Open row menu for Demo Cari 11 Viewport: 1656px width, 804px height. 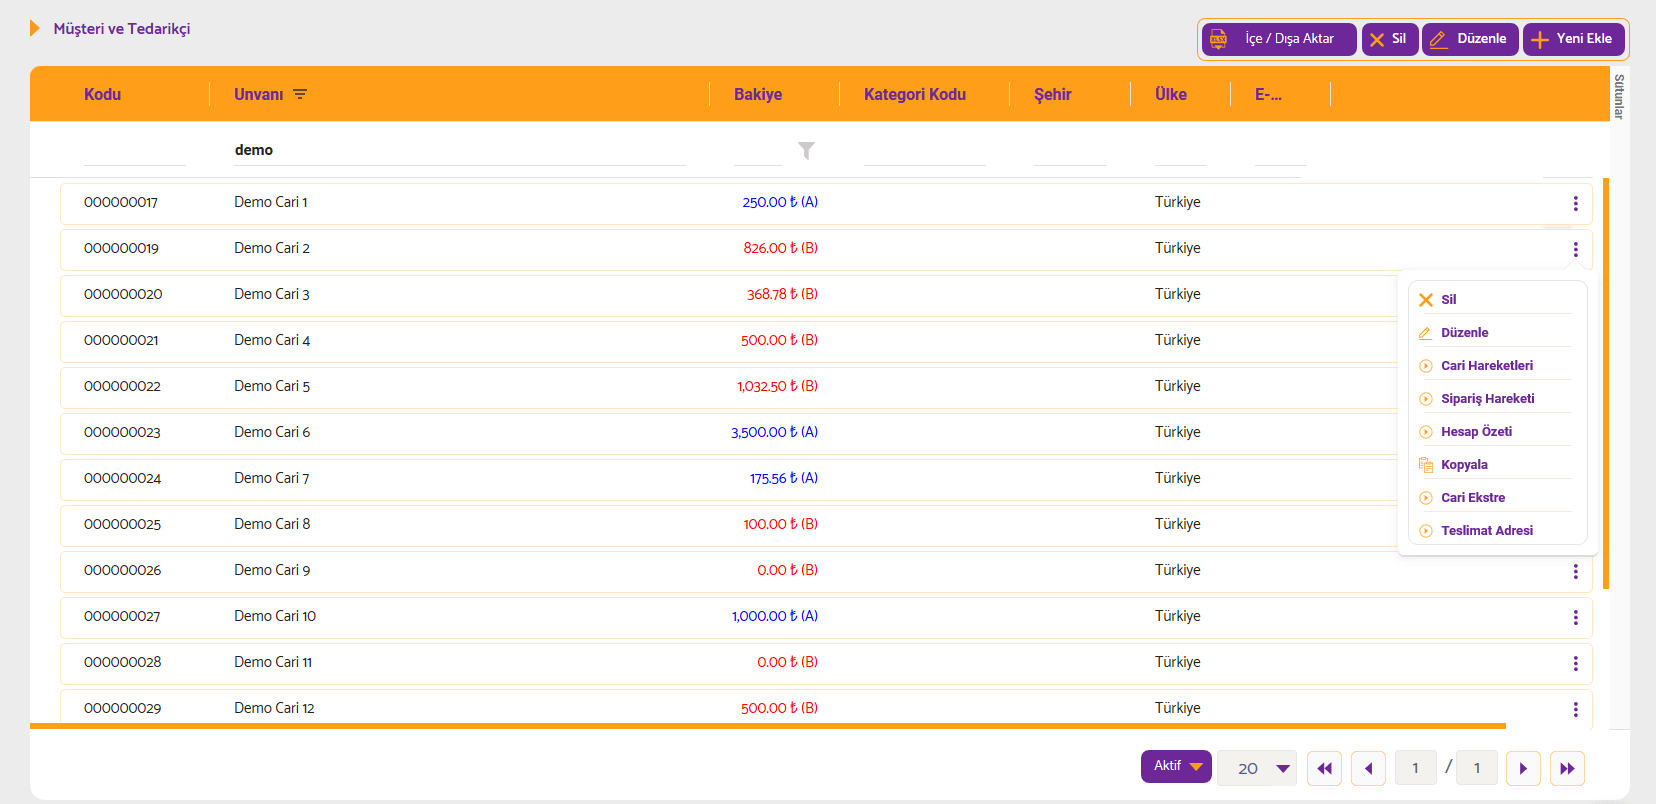[x=1575, y=663]
